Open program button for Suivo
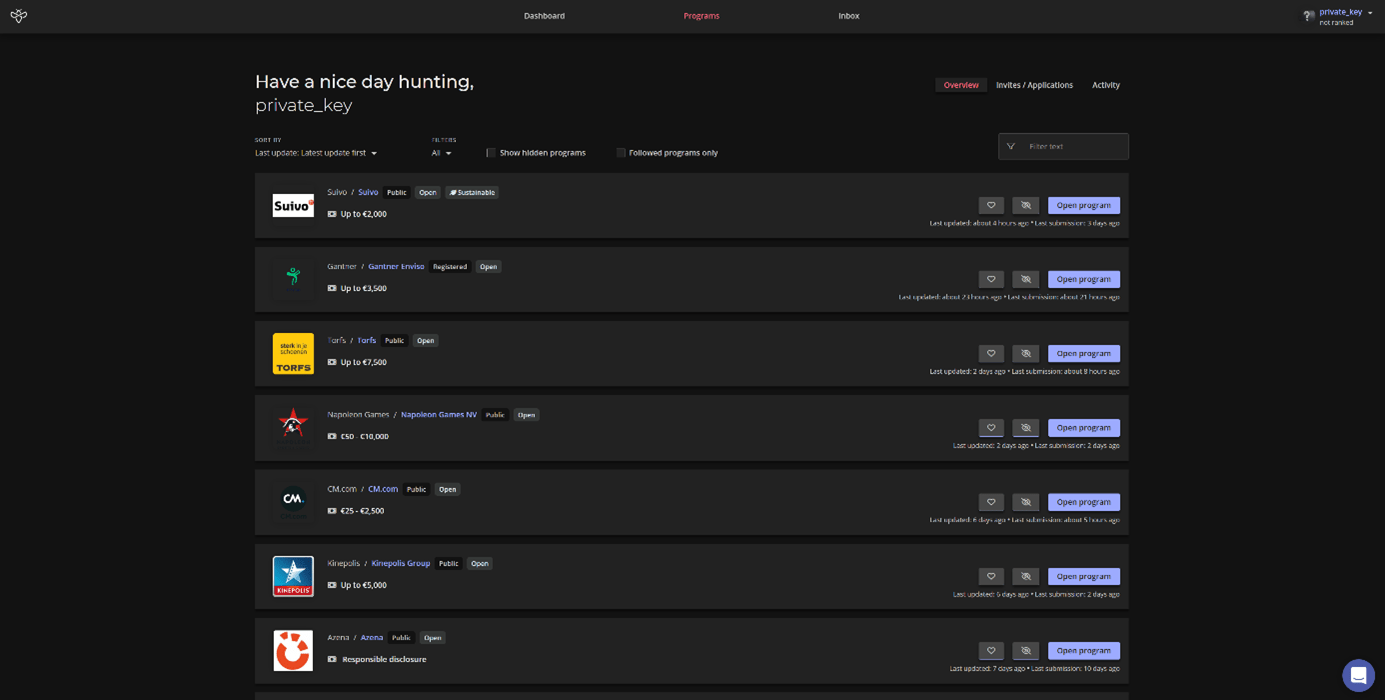 pos(1084,205)
